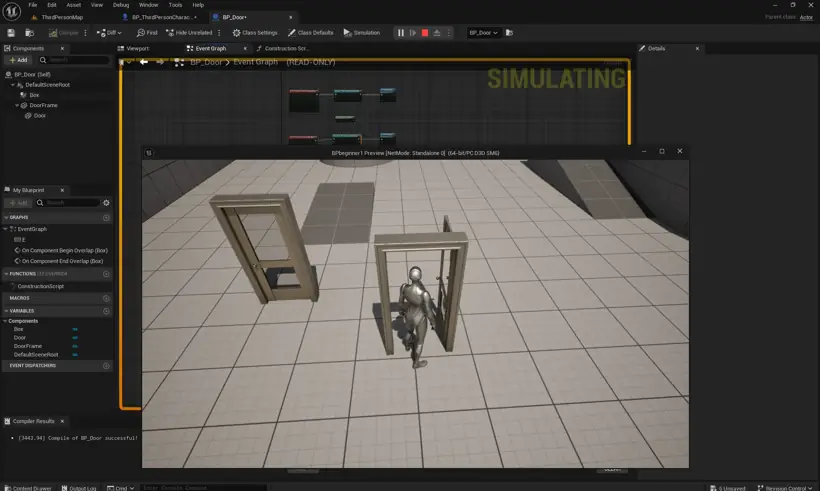Close the Components panel
Screen dimensions: 820x491
click(62, 49)
